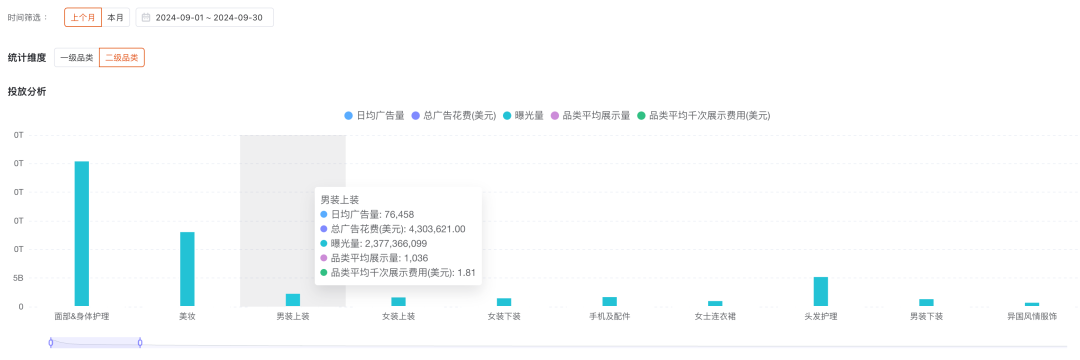The height and width of the screenshot is (360, 1080).
Task: Click the 头发护理 axis label
Action: [820, 317]
